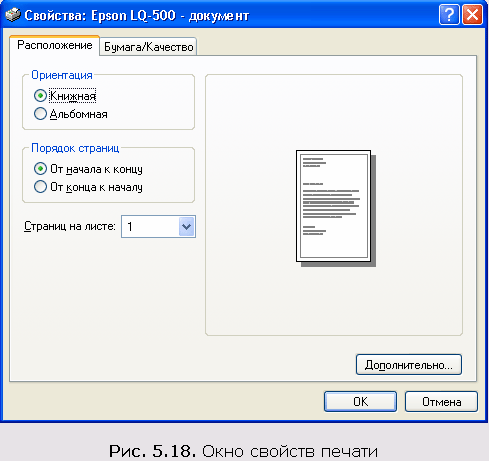Click the Страниц на листе value field
Viewport: 489px width, 461px height.
click(158, 227)
